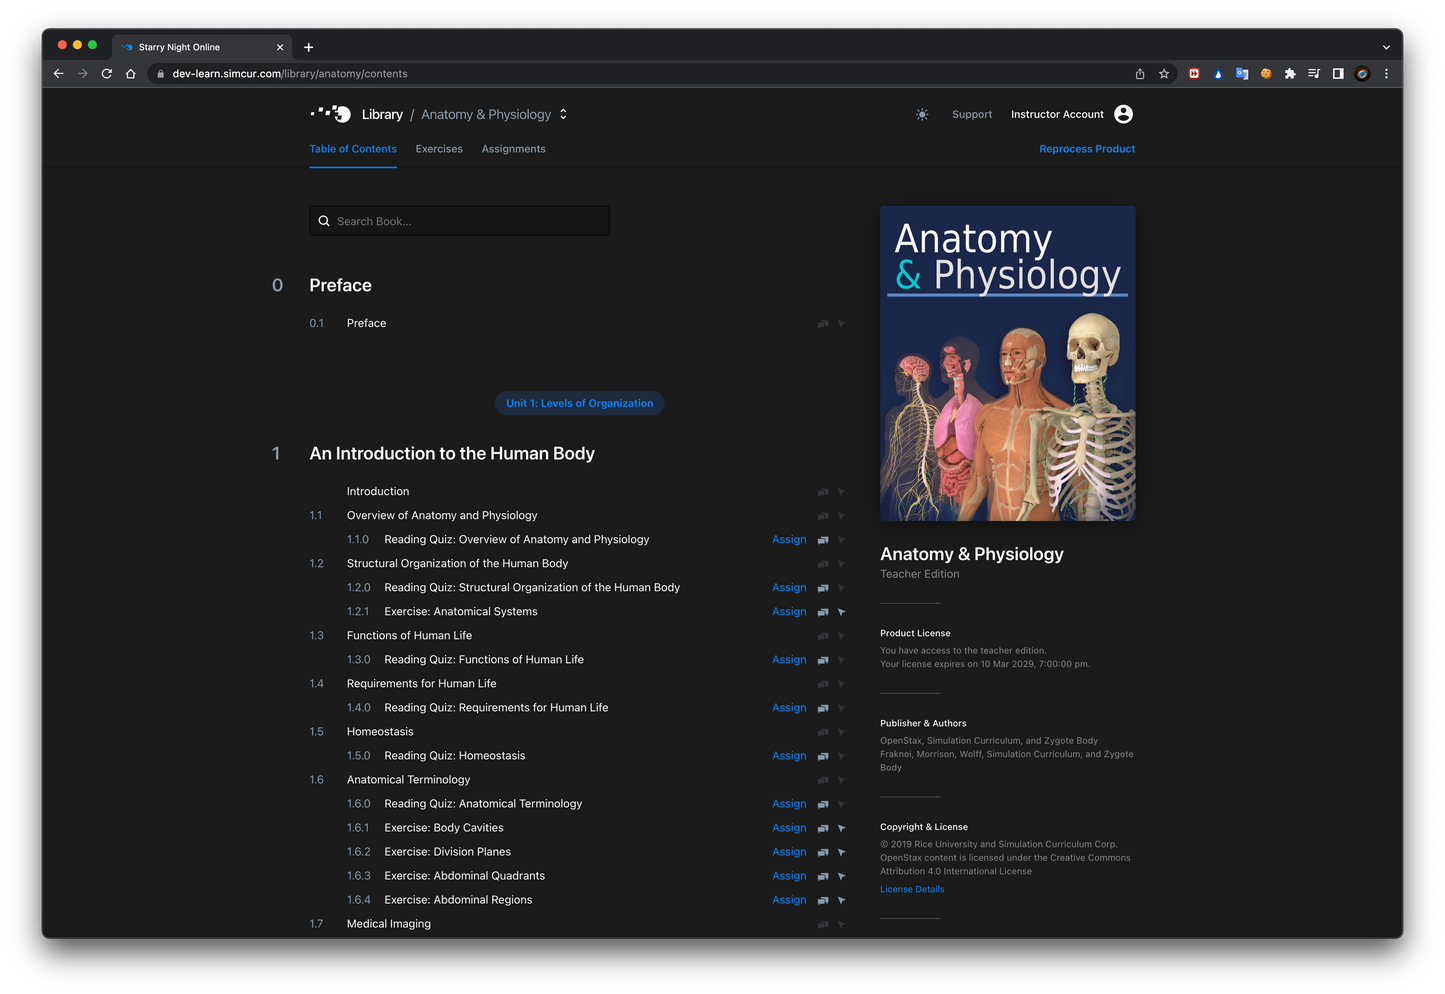
Task: Click the Instructor Account avatar icon
Action: coord(1122,114)
